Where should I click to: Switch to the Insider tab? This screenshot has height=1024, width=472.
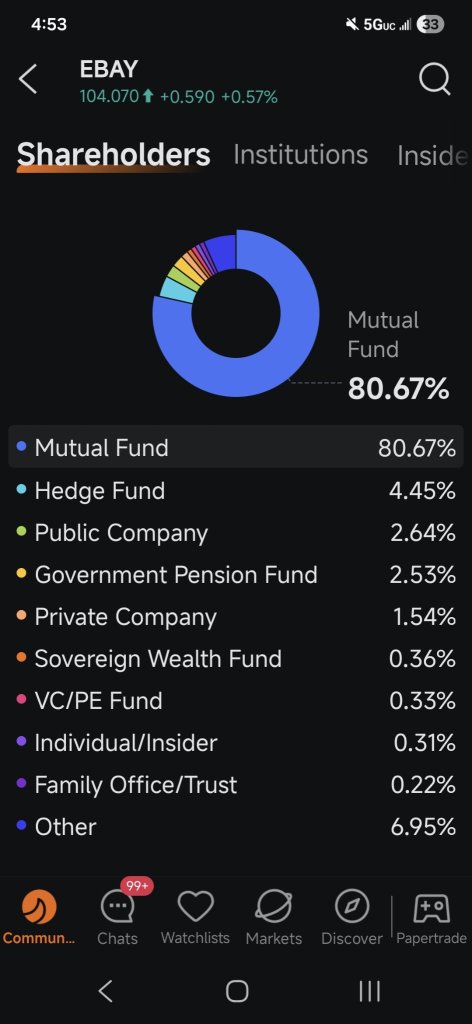(433, 155)
